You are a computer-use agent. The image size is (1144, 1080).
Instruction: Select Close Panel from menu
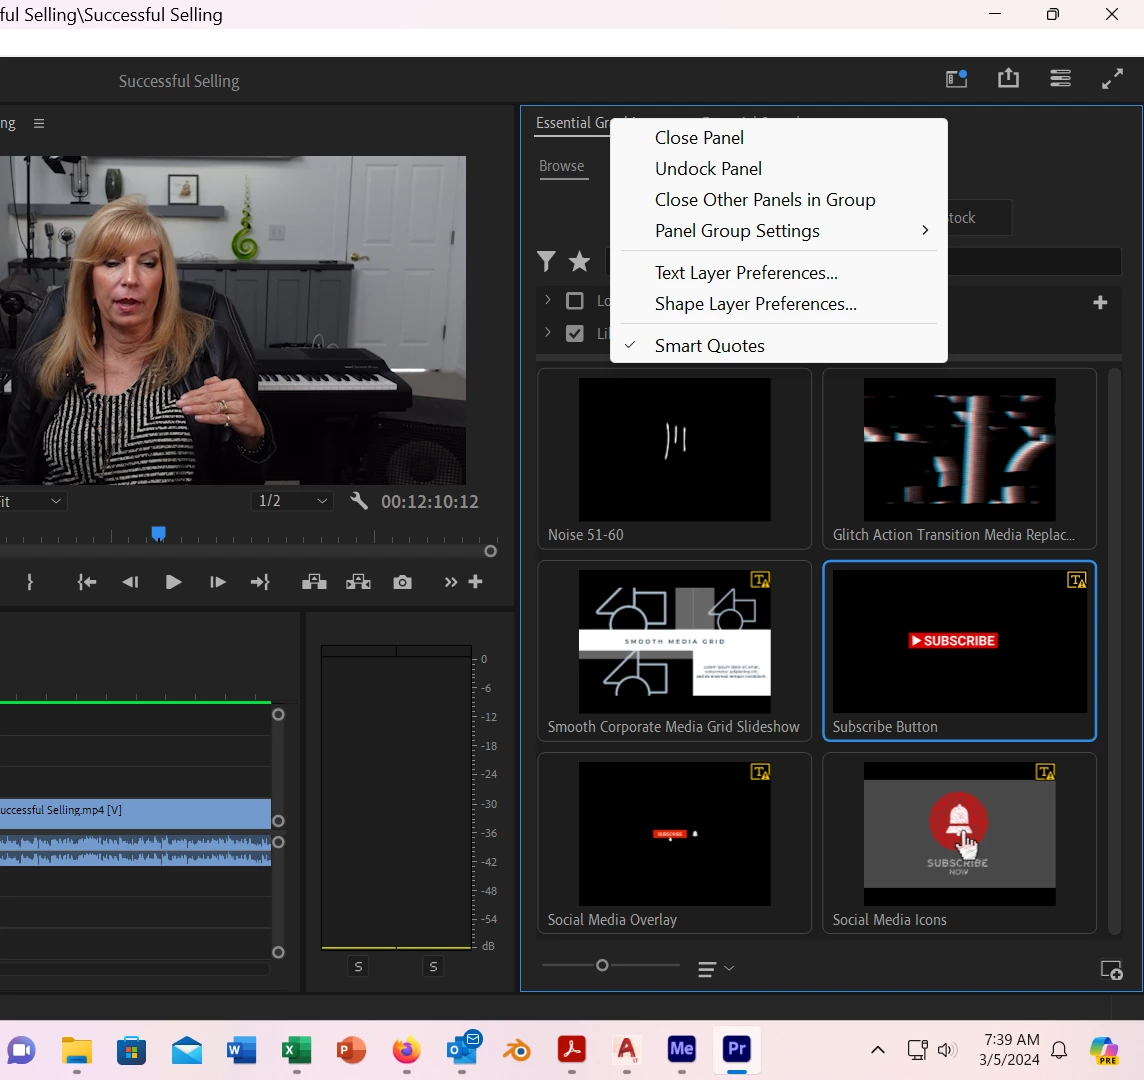778,138
